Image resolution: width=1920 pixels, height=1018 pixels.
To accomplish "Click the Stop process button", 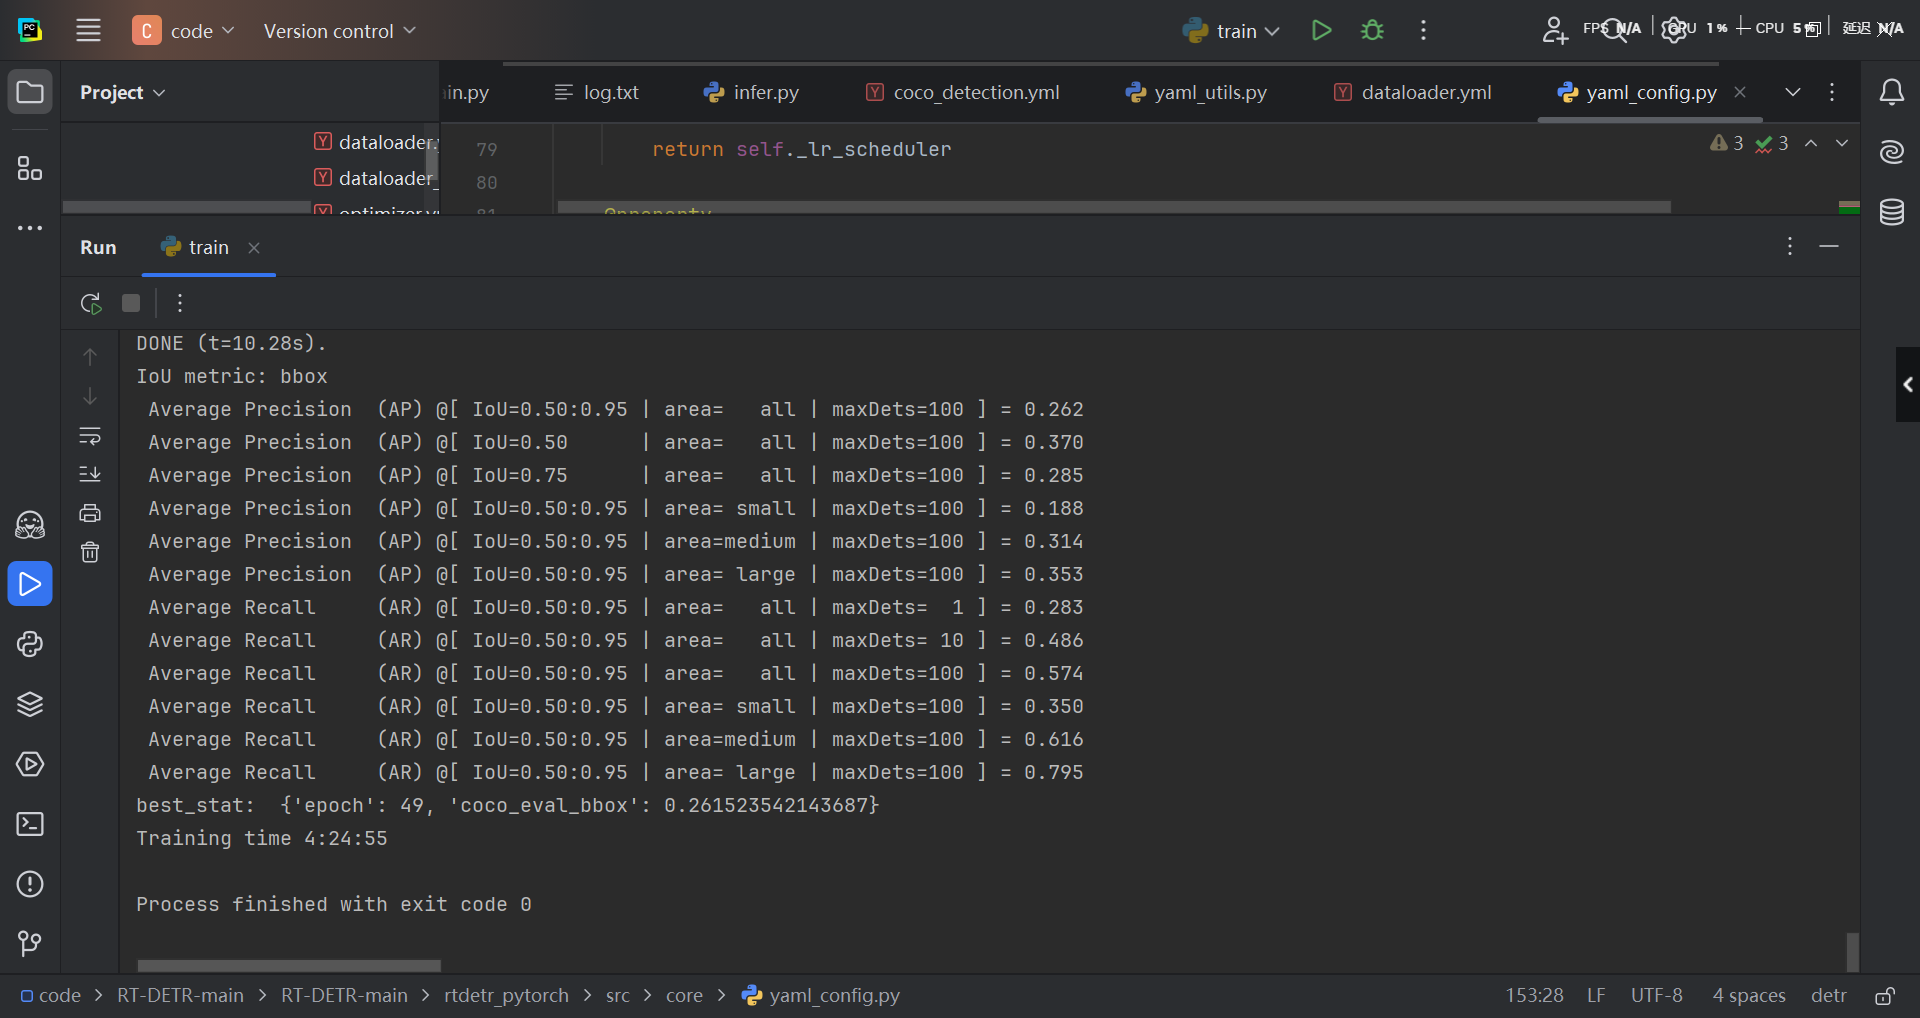I will click(131, 303).
